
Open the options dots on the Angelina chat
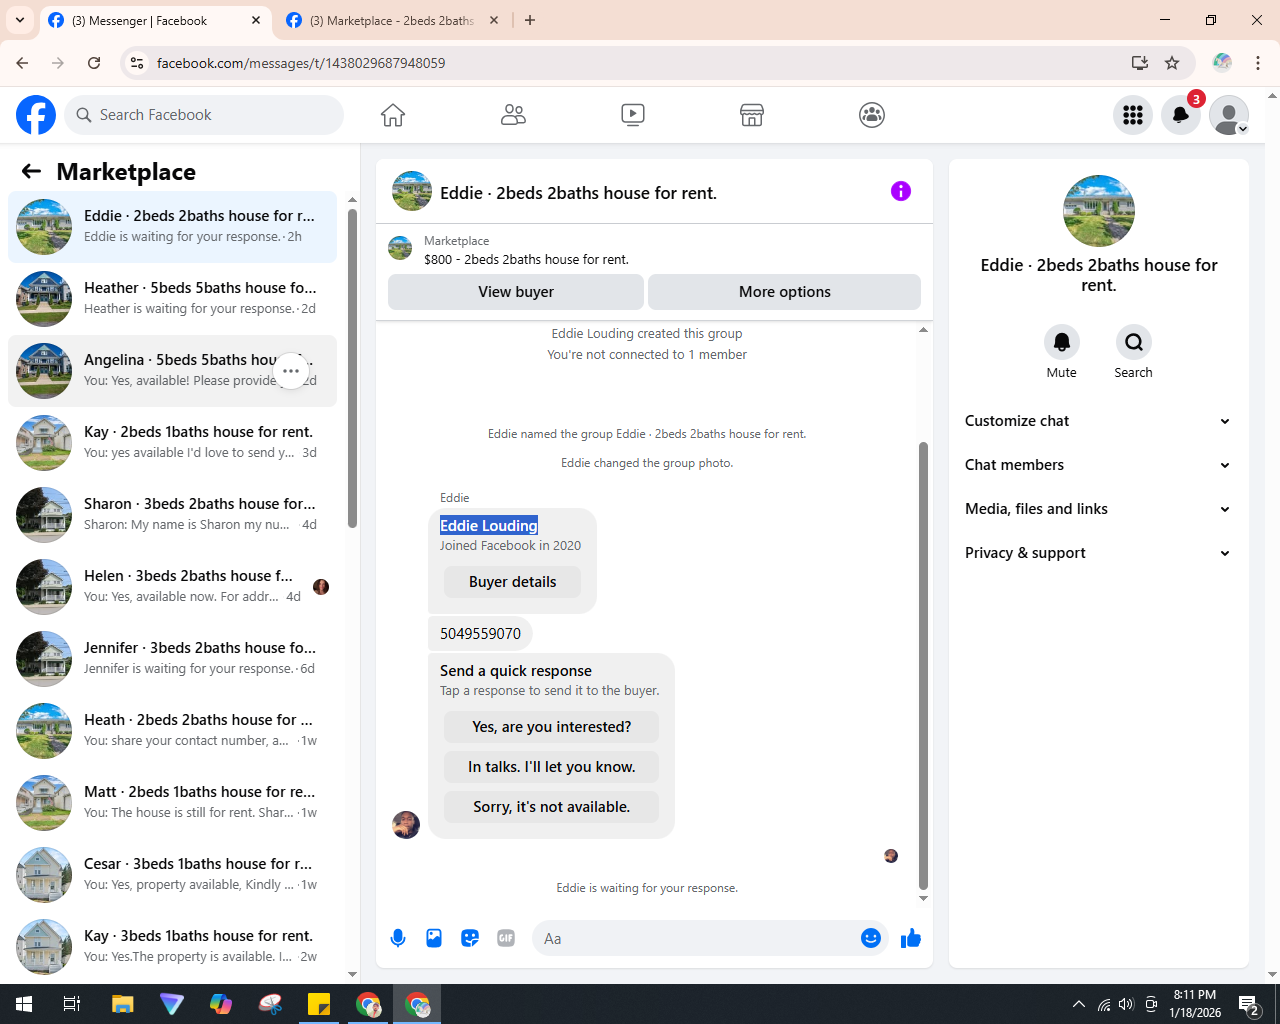tap(291, 371)
